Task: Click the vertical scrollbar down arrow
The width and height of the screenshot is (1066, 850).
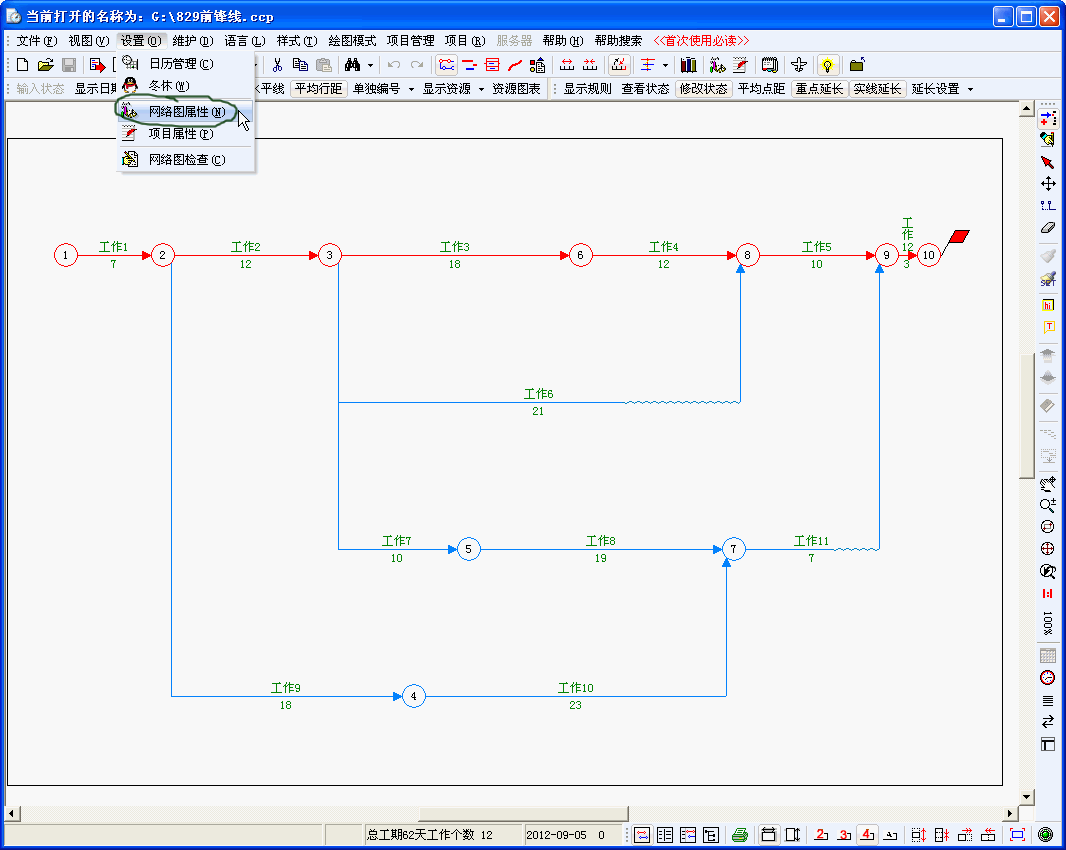Action: [1027, 796]
